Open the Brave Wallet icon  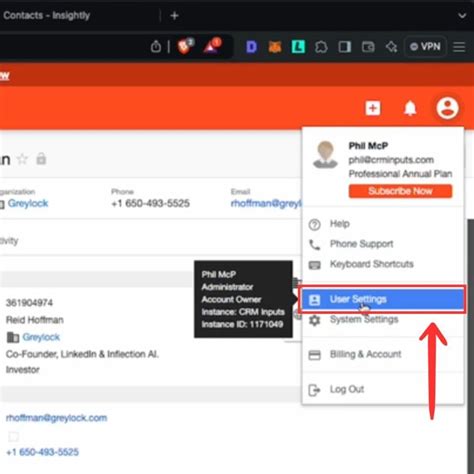coord(368,47)
